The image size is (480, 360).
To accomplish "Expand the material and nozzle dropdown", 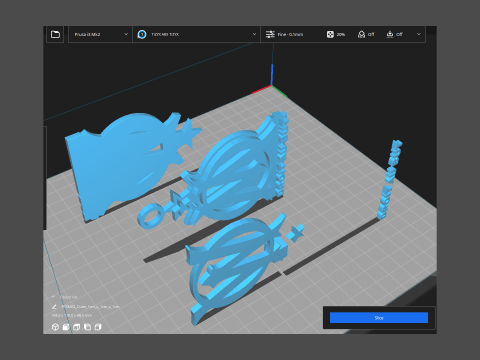I will 197,34.
